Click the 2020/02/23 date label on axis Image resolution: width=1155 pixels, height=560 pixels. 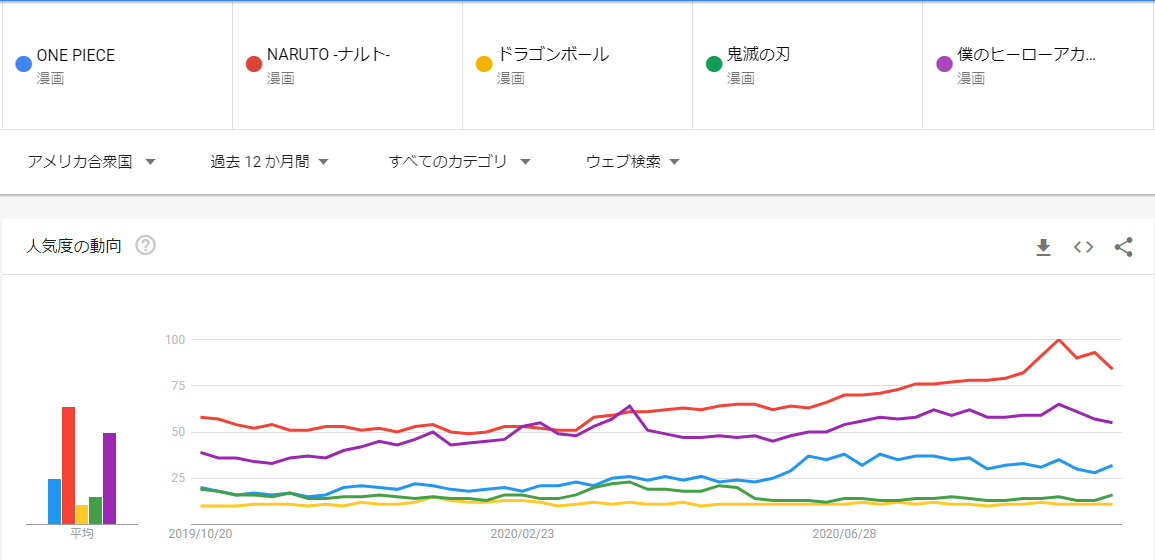click(522, 535)
